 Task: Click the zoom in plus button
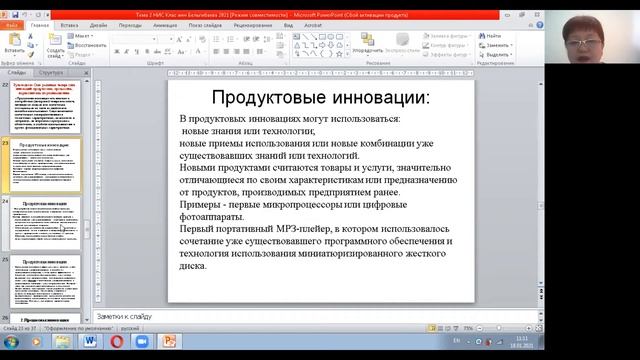tap(529, 328)
